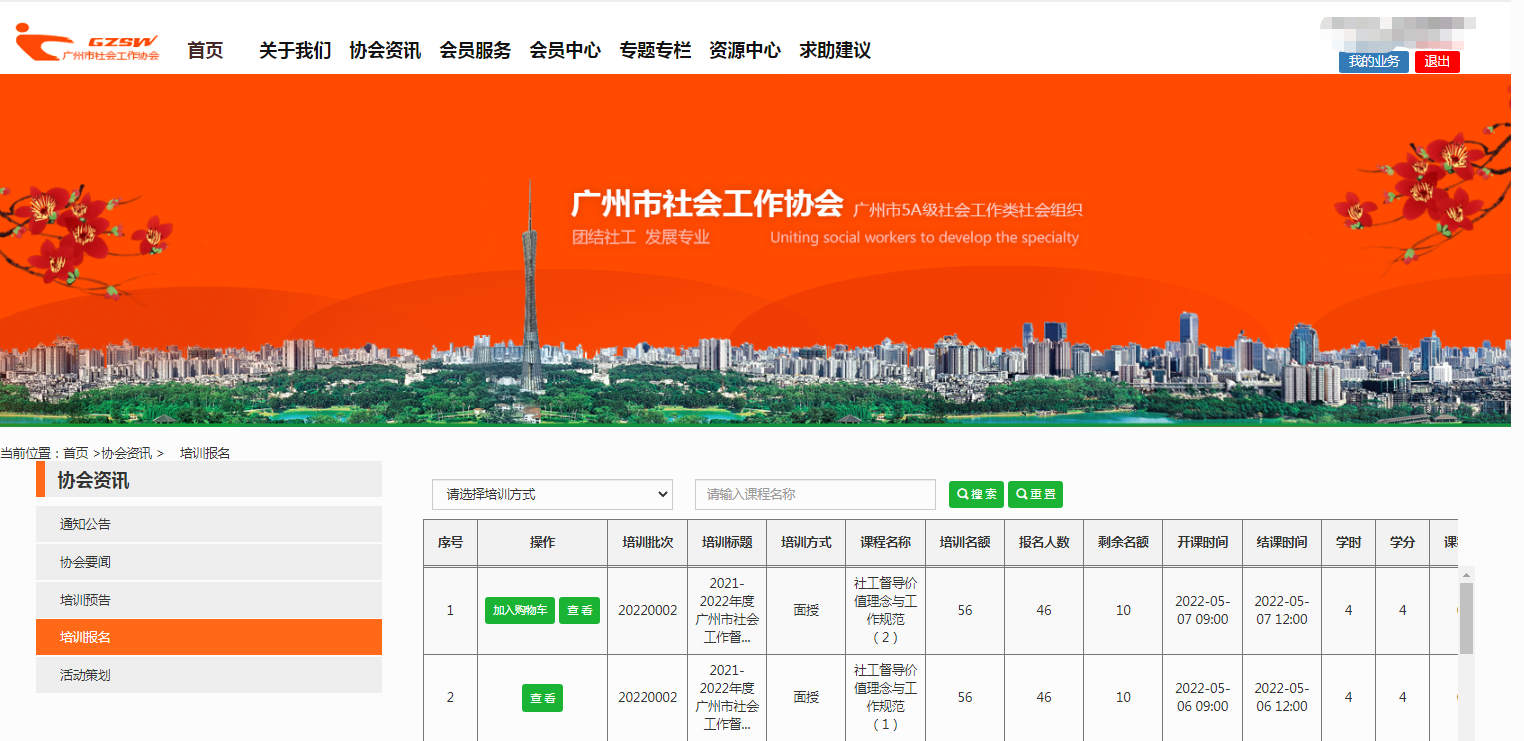The width and height of the screenshot is (1524, 741).
Task: Expand the 请选择培训方式 dropdown
Action: (x=552, y=494)
